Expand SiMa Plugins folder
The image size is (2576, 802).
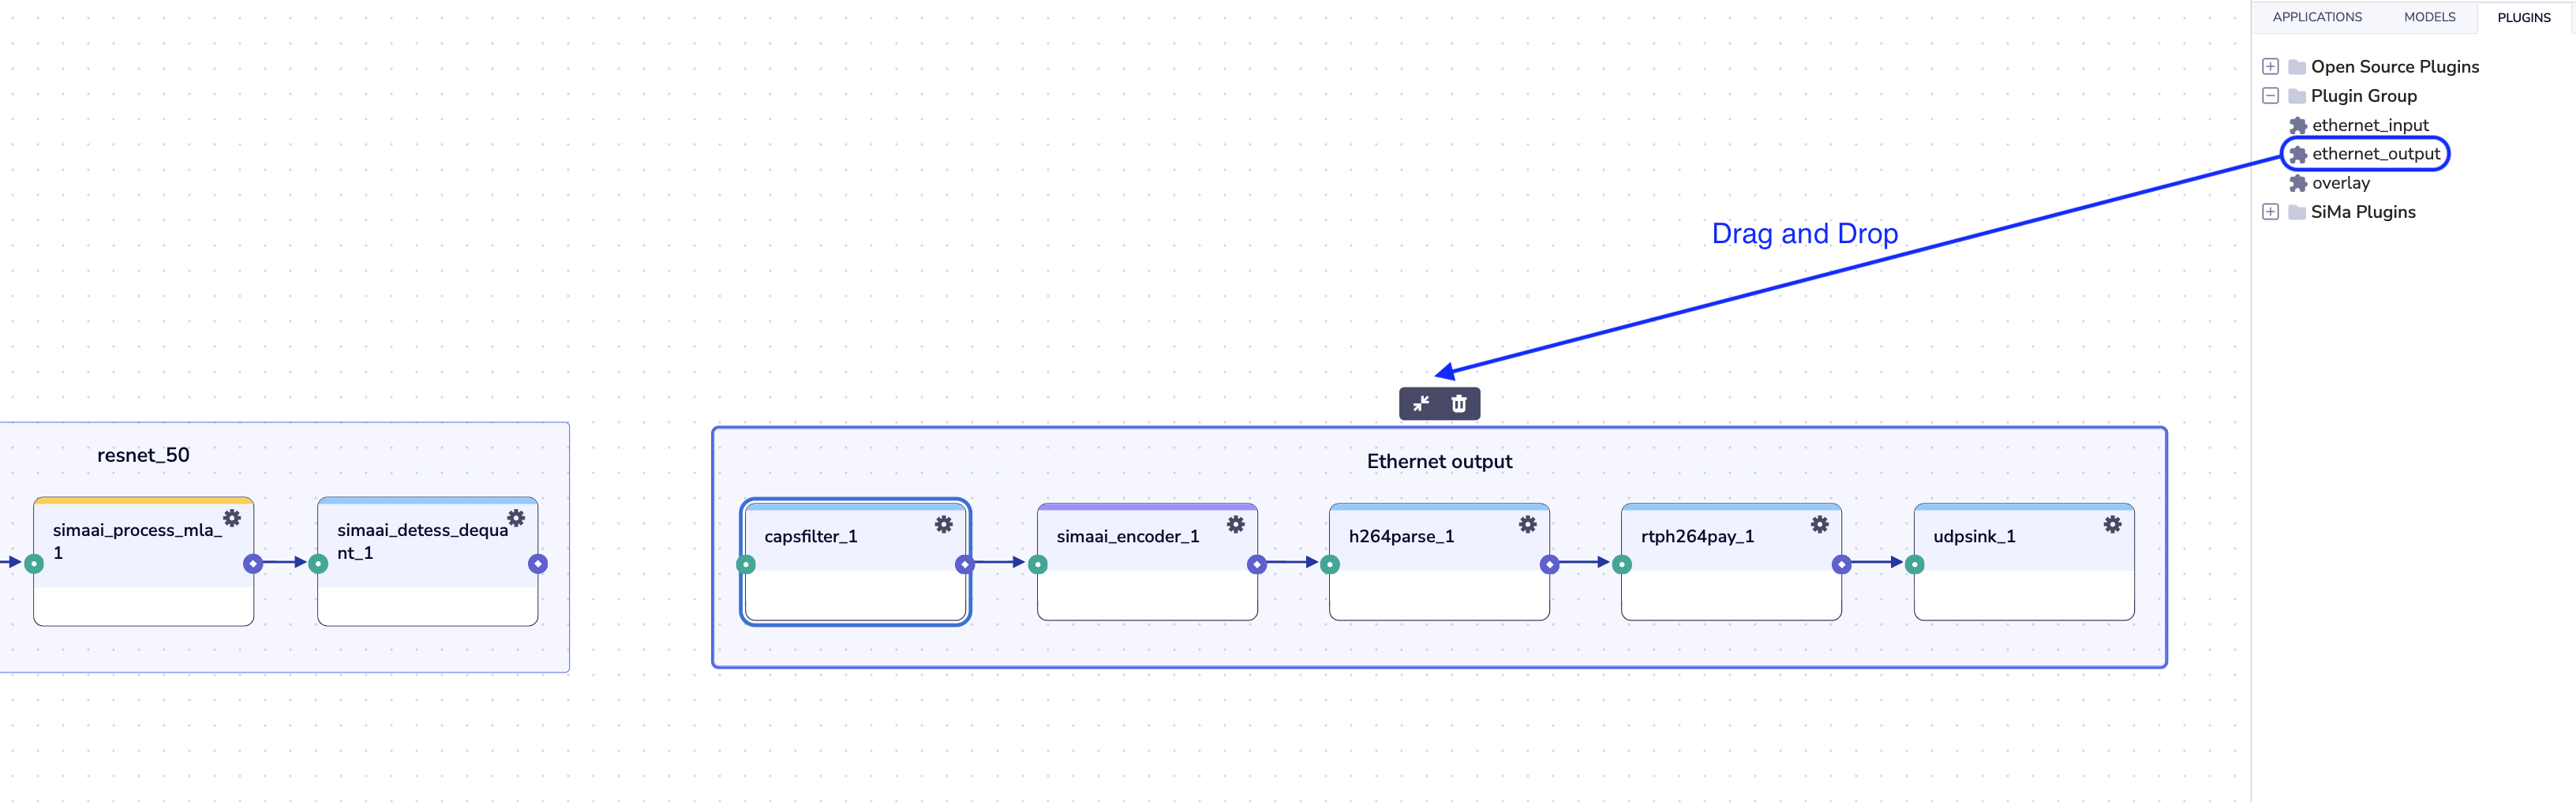click(2270, 212)
